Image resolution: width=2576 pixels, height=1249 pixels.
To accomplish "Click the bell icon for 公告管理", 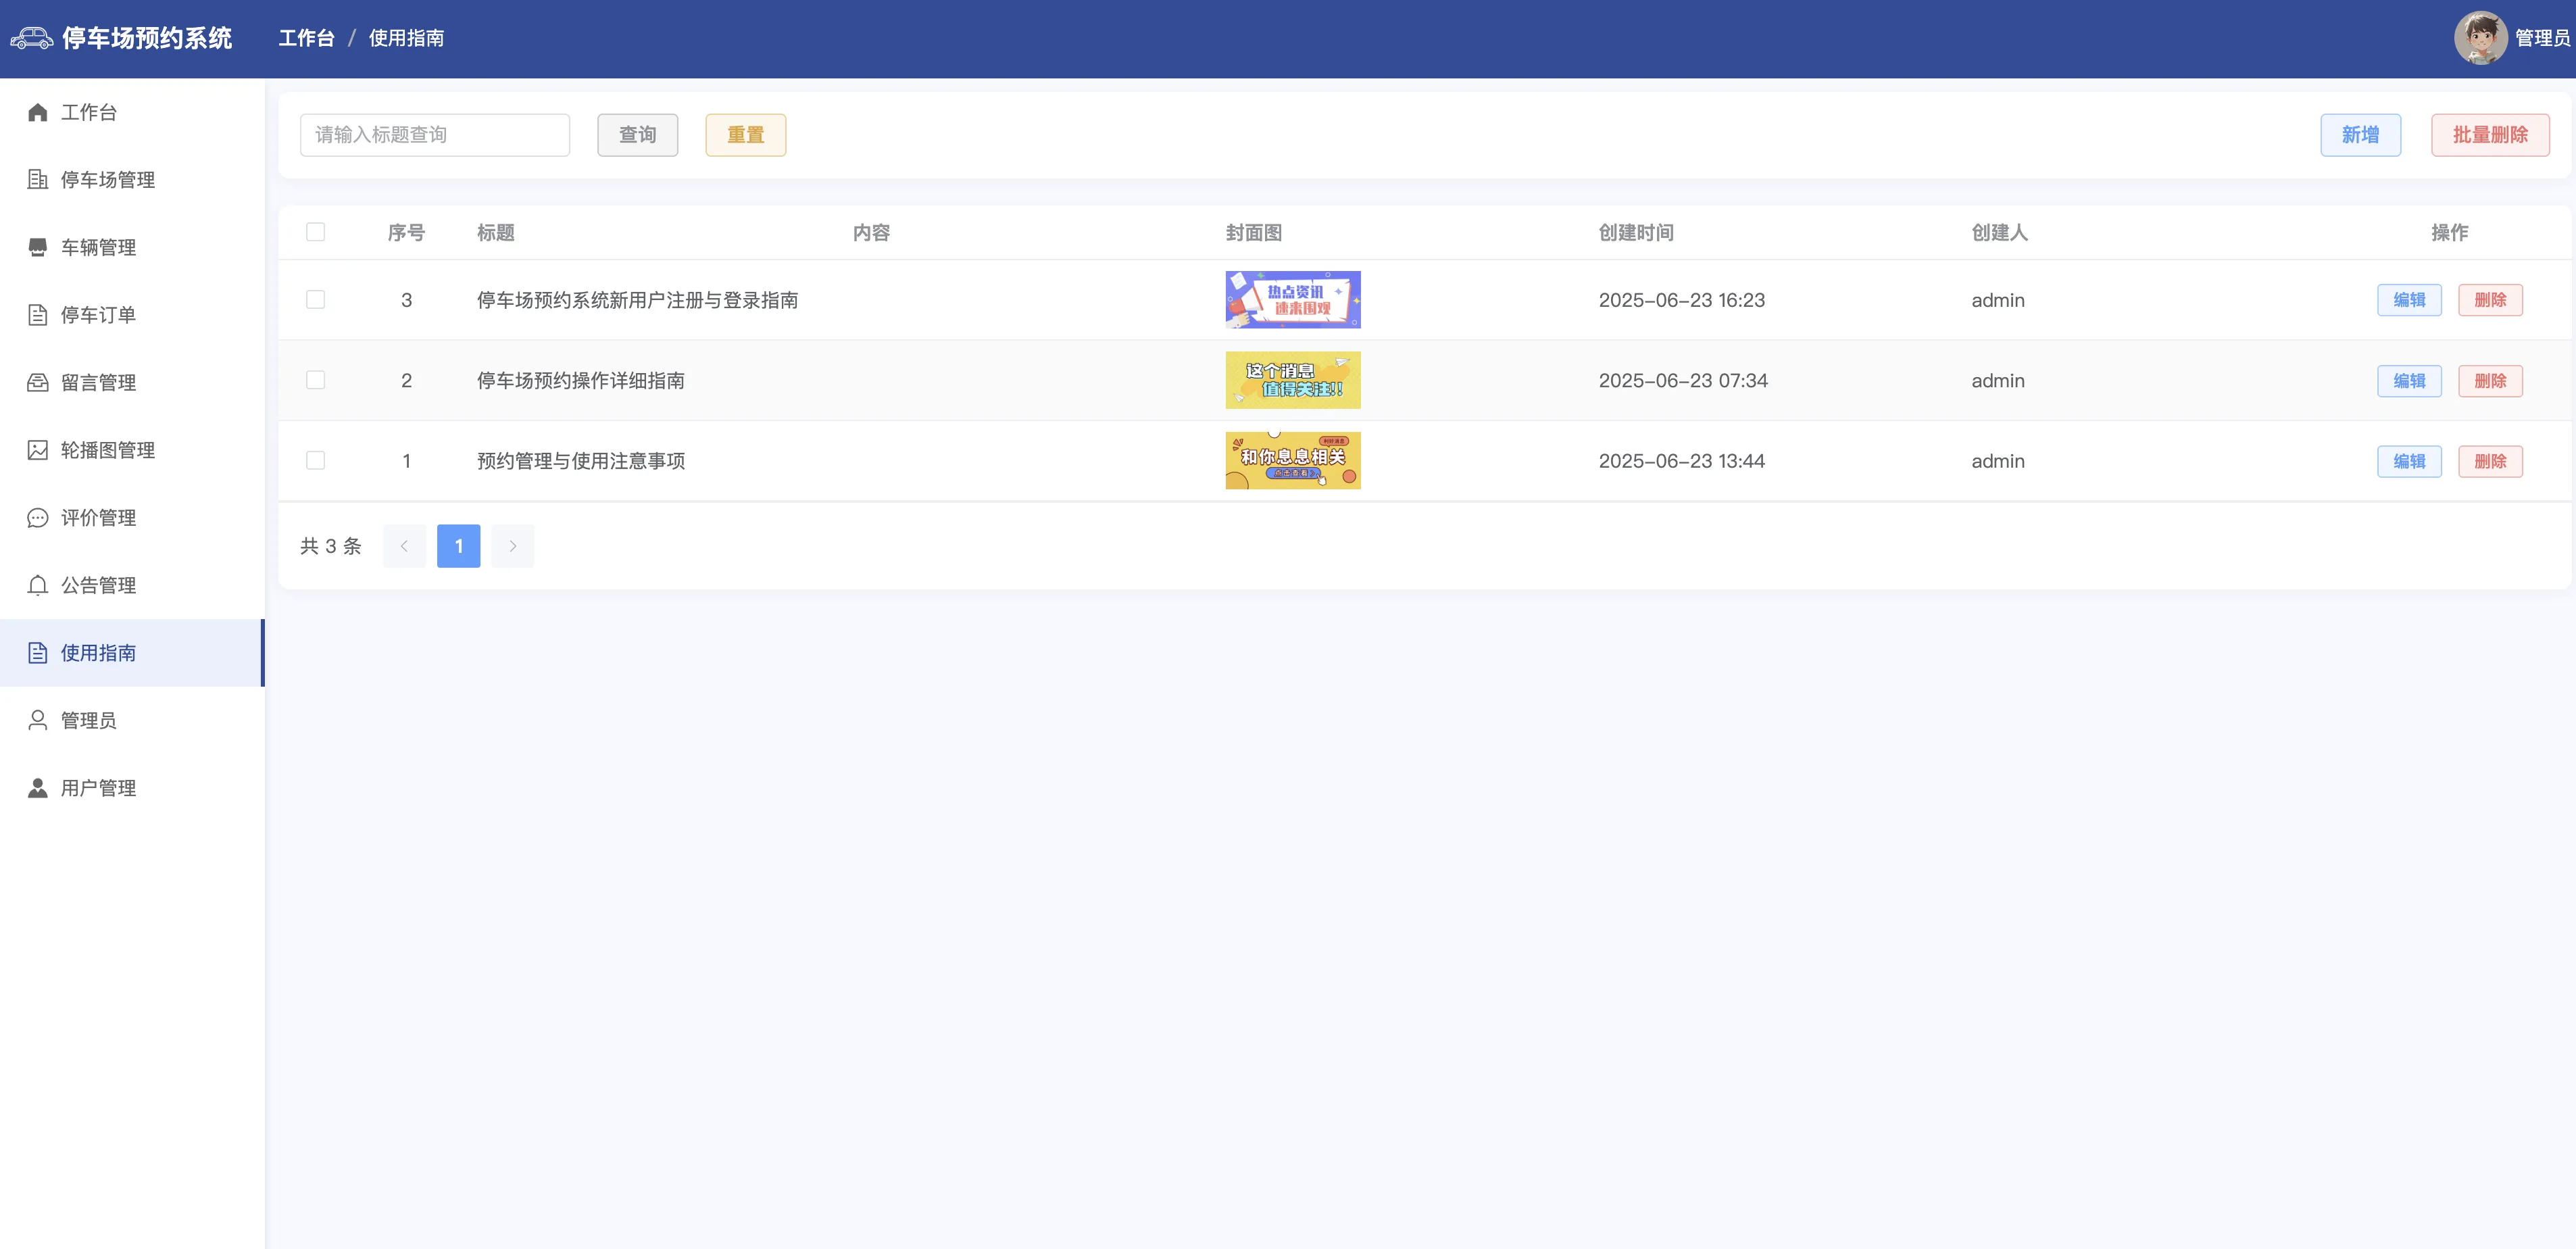I will pyautogui.click(x=37, y=585).
